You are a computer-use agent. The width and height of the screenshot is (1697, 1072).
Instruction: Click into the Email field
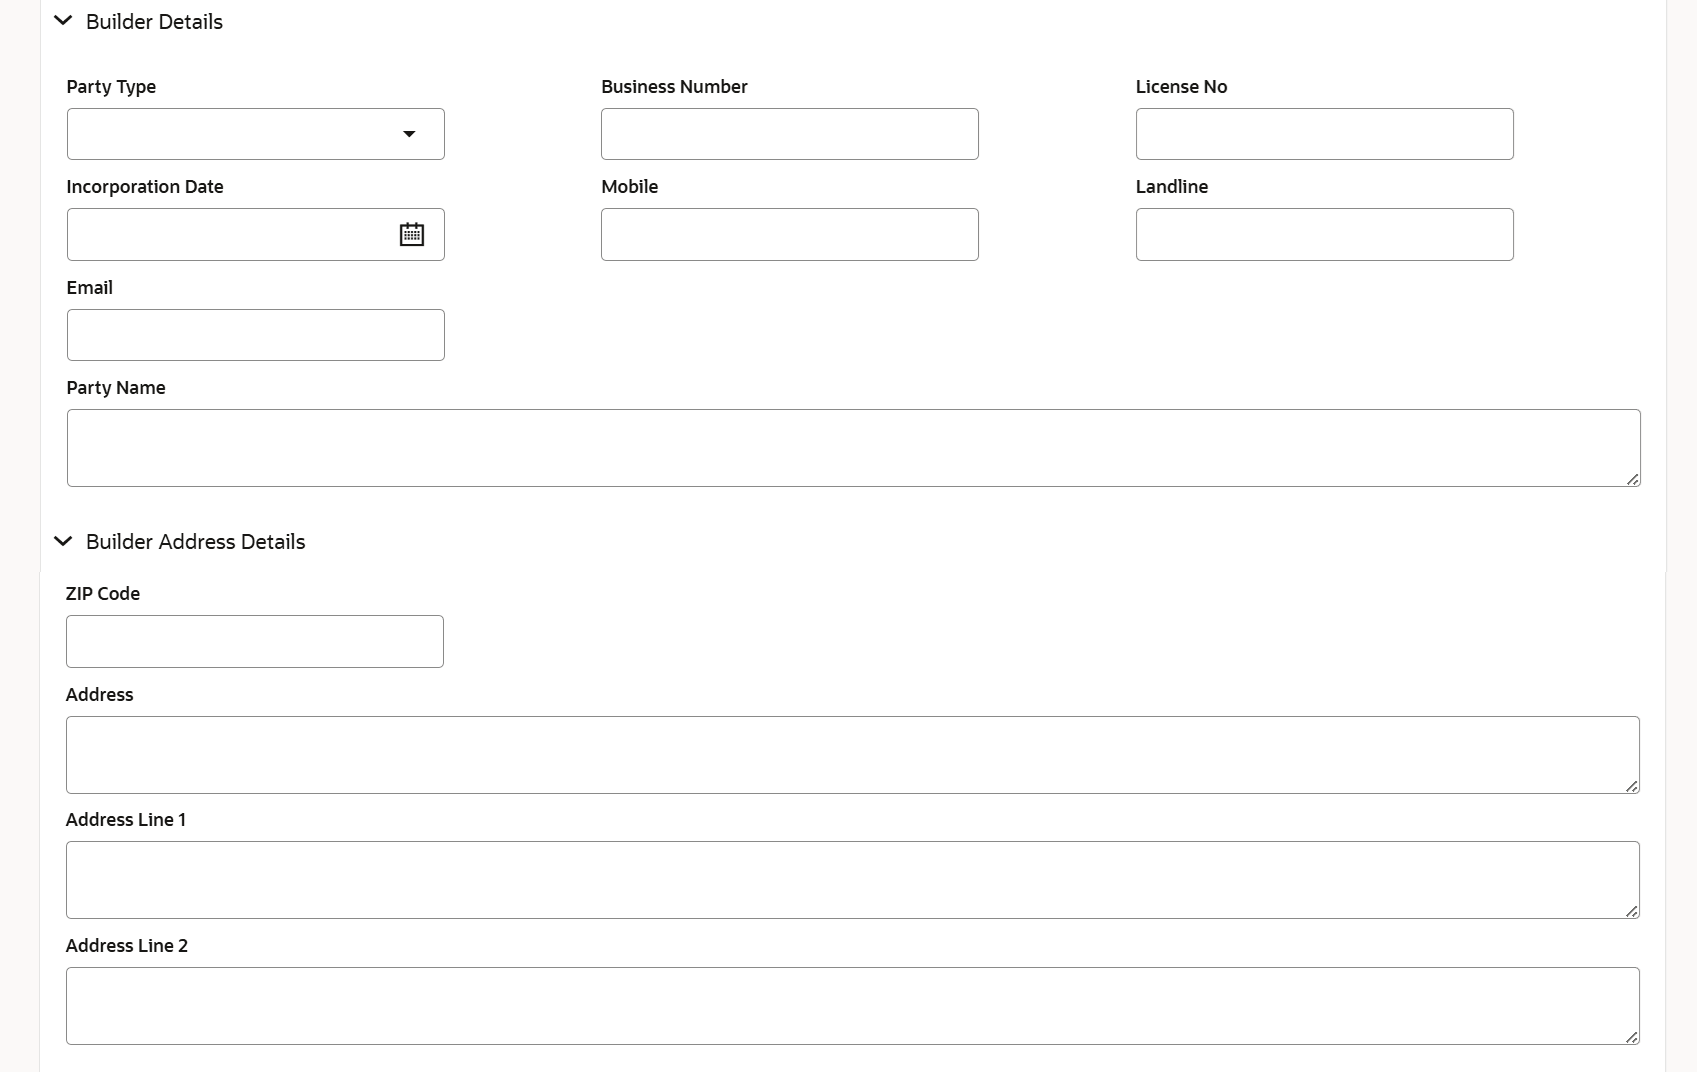pyautogui.click(x=256, y=335)
